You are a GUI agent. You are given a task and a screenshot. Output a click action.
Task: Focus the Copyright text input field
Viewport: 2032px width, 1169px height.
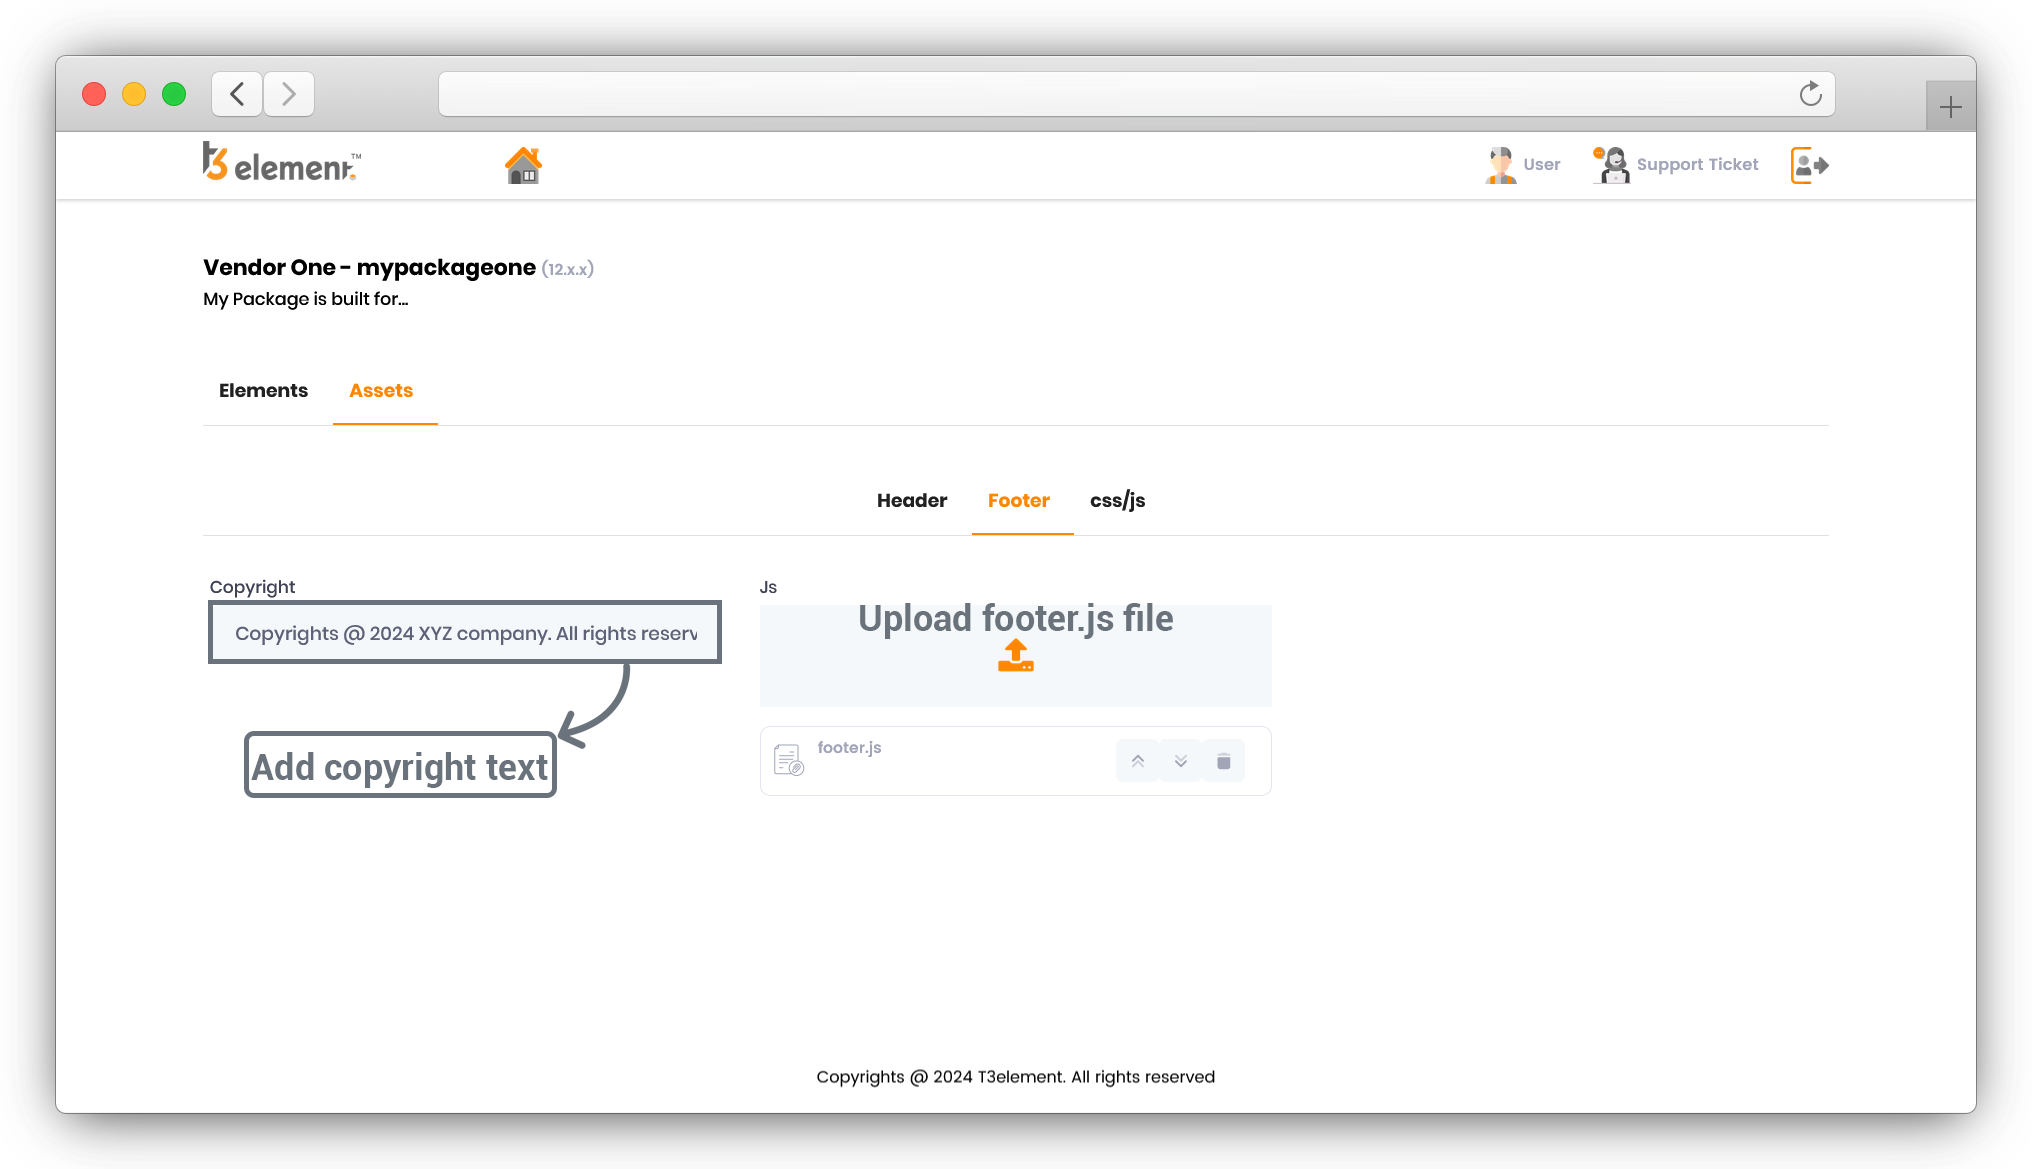[465, 632]
